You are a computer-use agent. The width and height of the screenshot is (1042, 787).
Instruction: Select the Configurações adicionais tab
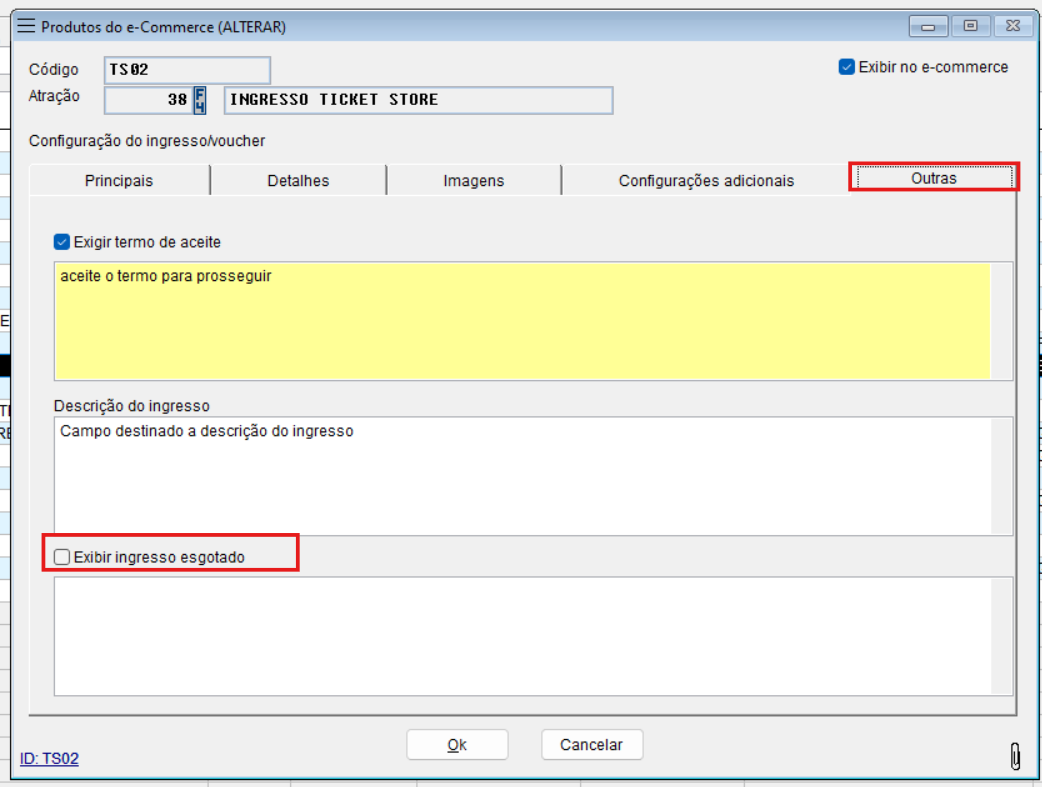pyautogui.click(x=706, y=181)
